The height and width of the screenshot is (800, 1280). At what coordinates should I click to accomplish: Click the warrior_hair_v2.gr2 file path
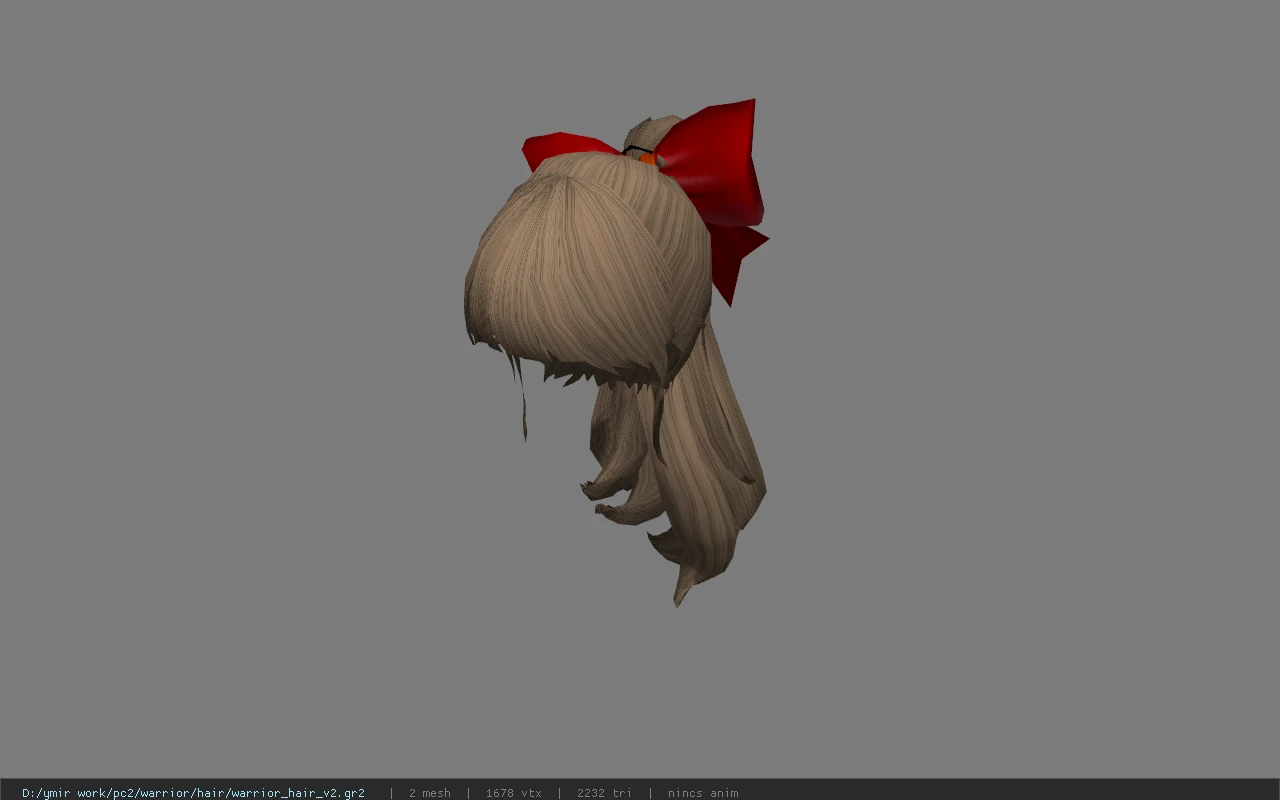[x=193, y=793]
